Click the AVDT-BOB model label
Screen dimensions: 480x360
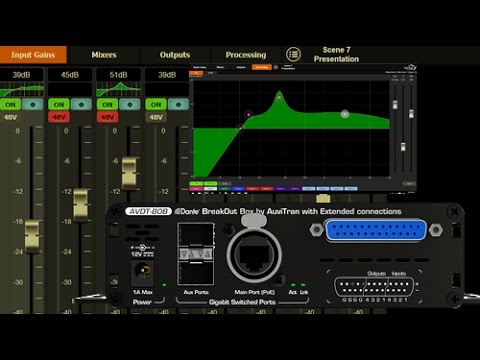pos(148,211)
